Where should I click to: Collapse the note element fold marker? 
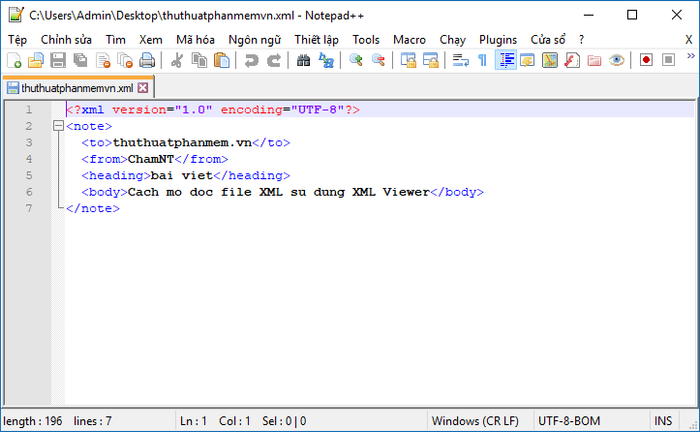58,126
